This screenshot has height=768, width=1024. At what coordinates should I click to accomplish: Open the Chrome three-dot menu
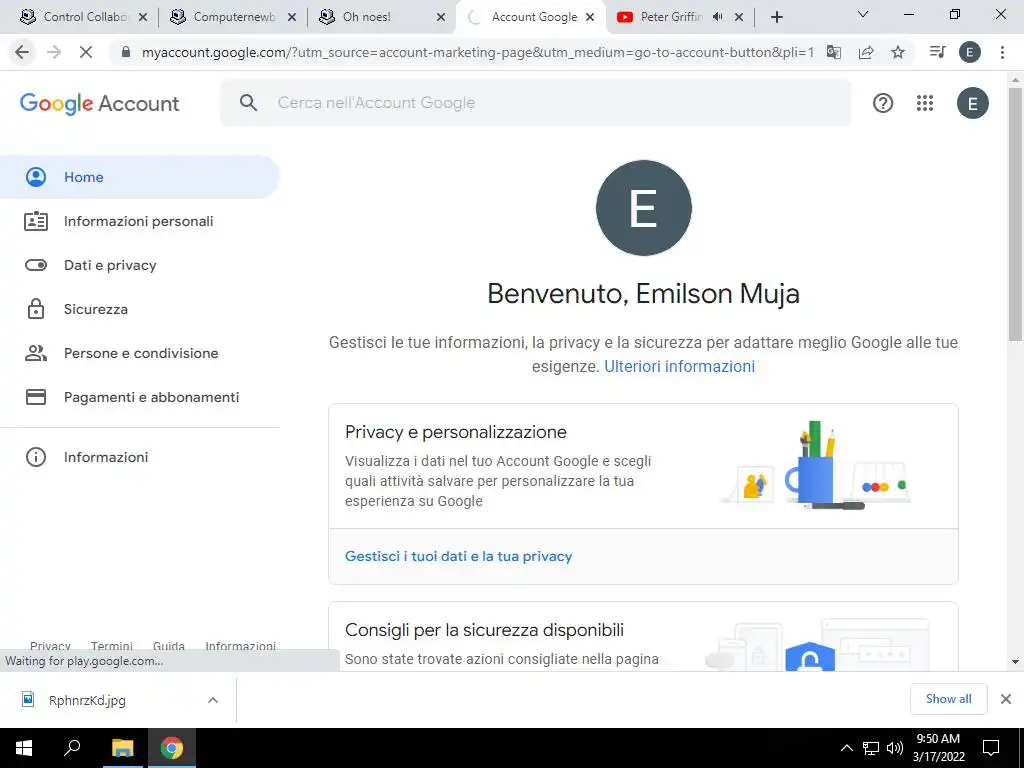coord(1002,52)
